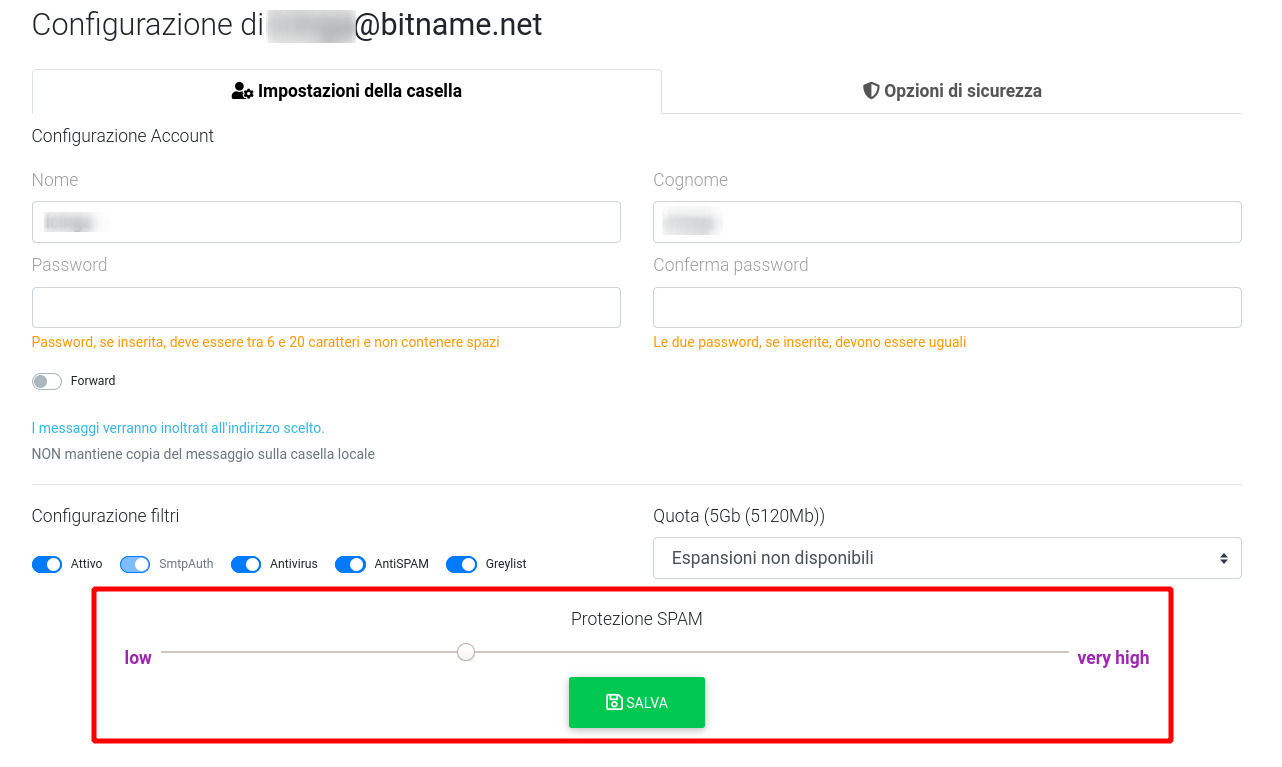The height and width of the screenshot is (767, 1282).
Task: Click the Protezione SPAM slider handle
Action: click(466, 652)
